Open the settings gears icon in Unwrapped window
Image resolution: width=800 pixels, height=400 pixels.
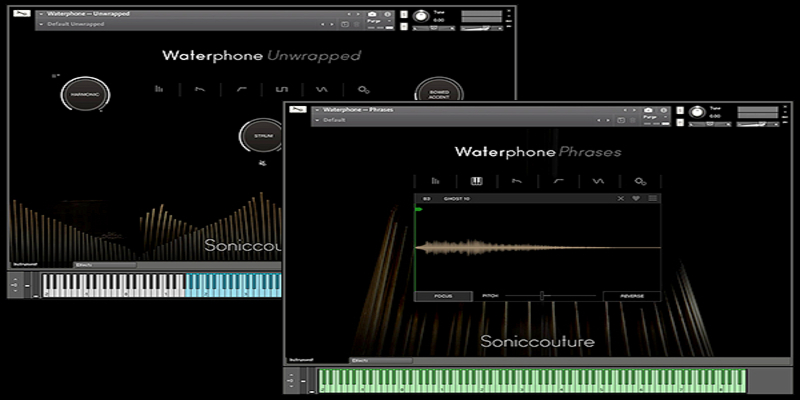(x=363, y=90)
